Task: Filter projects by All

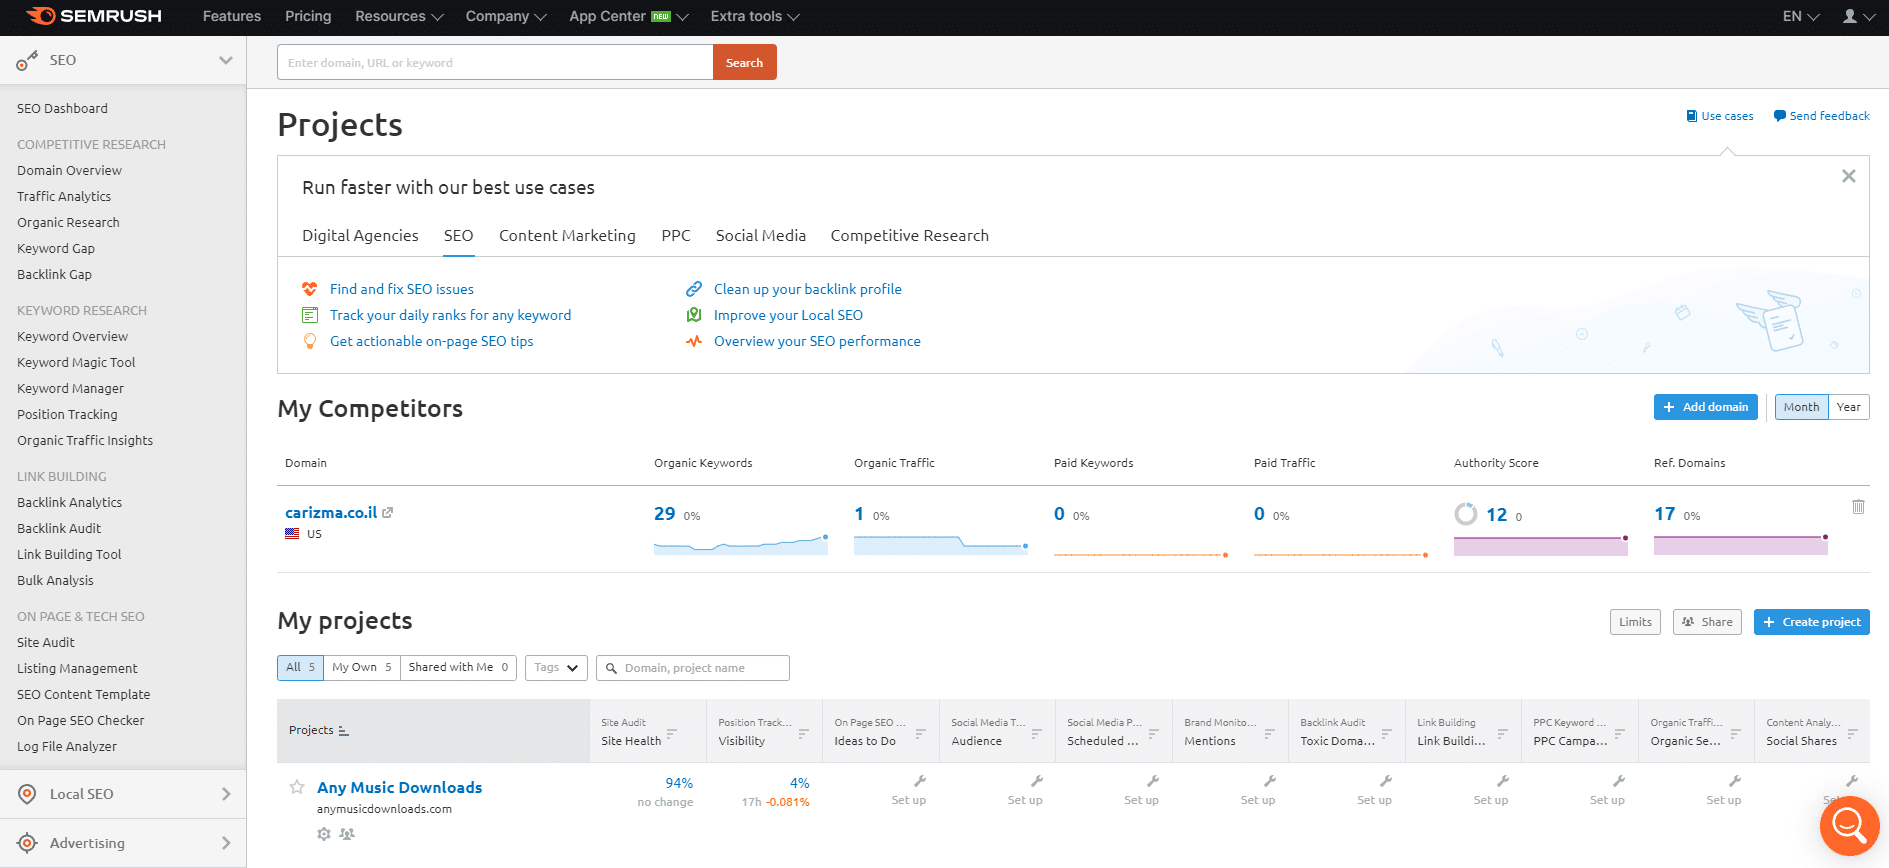Action: (300, 667)
